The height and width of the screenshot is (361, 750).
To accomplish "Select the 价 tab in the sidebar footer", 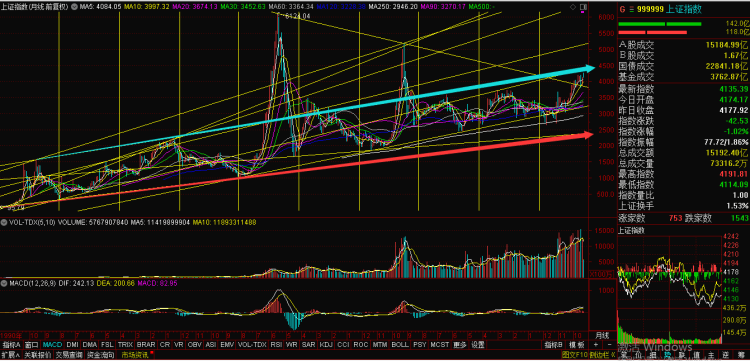I will [638, 355].
